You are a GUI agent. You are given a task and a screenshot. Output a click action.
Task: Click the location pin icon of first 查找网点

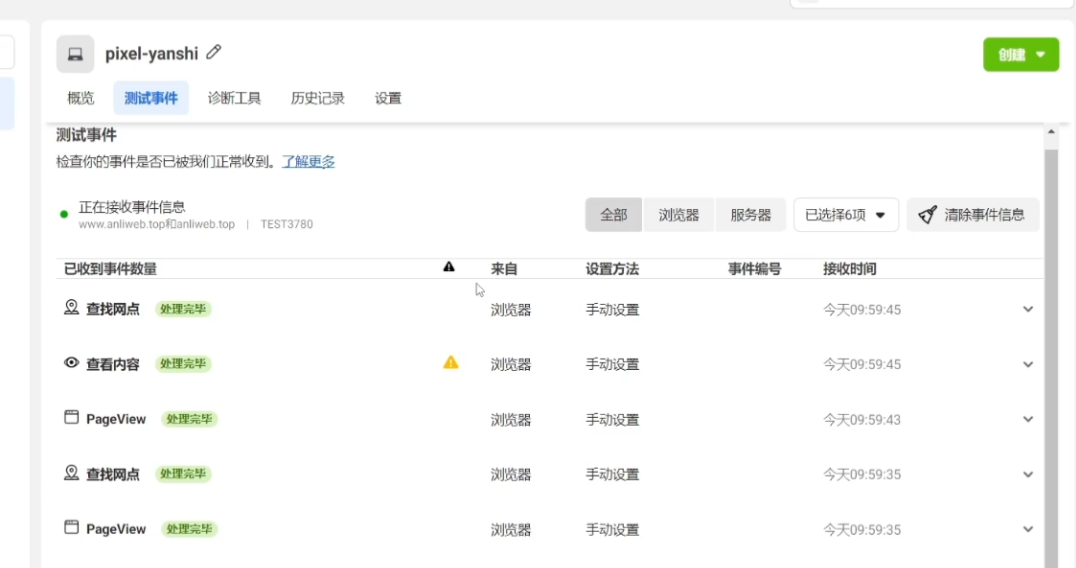click(71, 307)
